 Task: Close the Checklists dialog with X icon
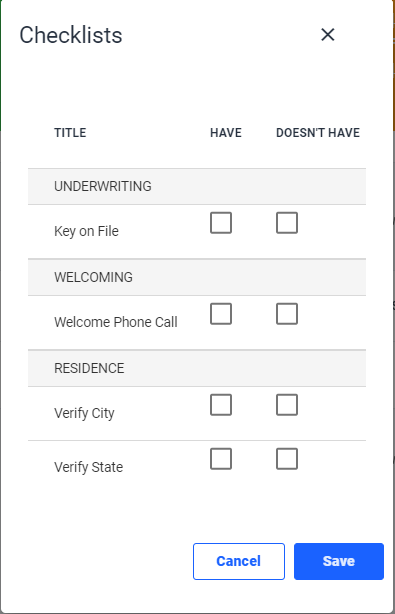tap(328, 34)
